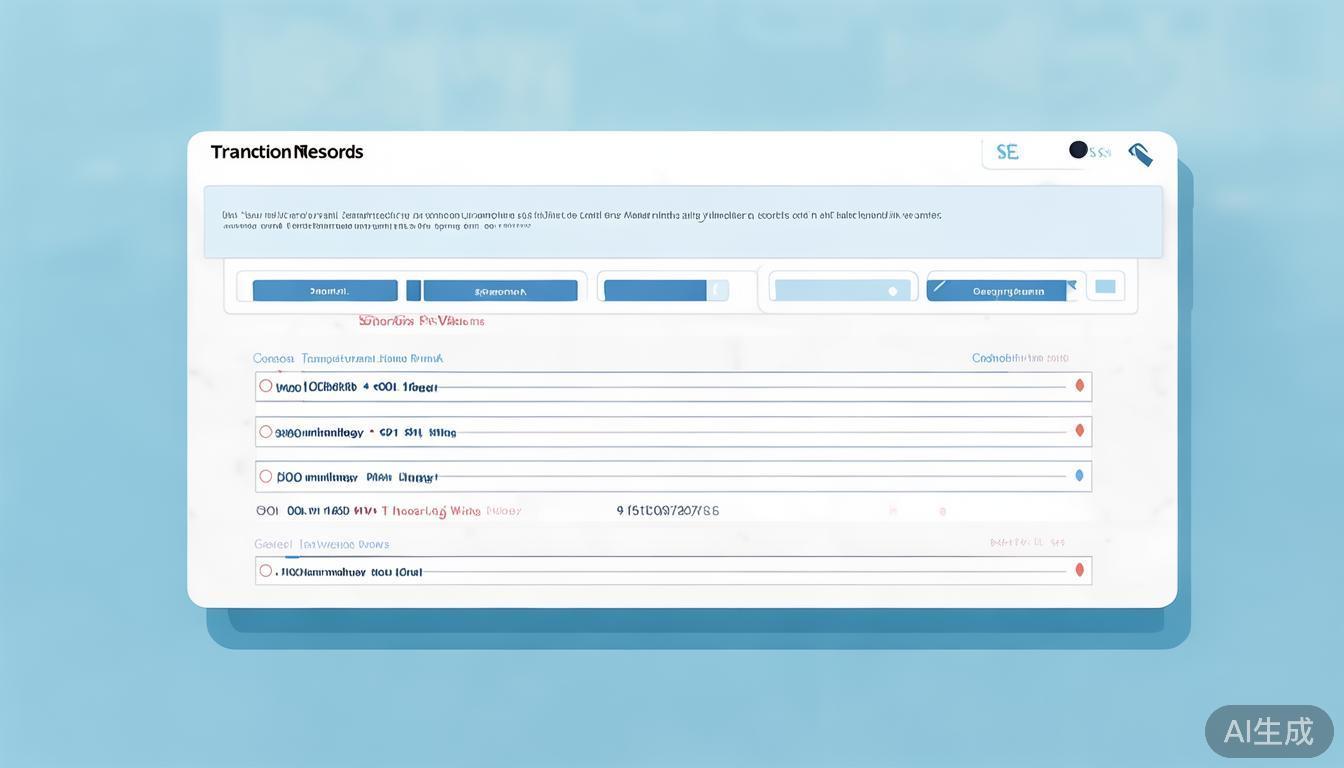The width and height of the screenshot is (1344, 768).
Task: Select the bottom record row radio button
Action: [x=265, y=571]
